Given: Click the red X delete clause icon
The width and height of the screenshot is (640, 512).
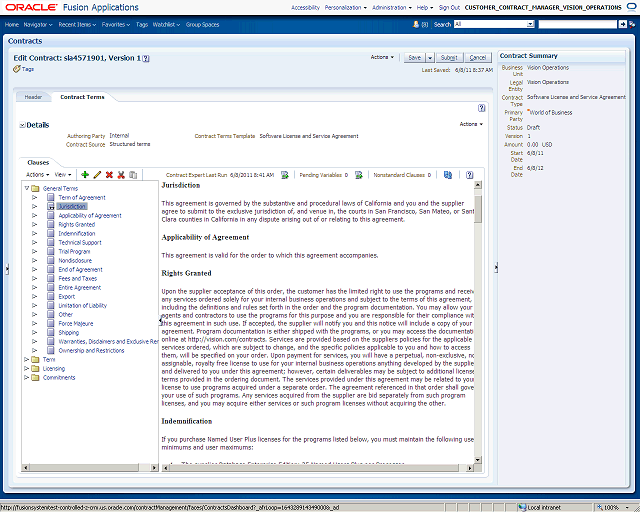Looking at the screenshot, I should (x=109, y=175).
